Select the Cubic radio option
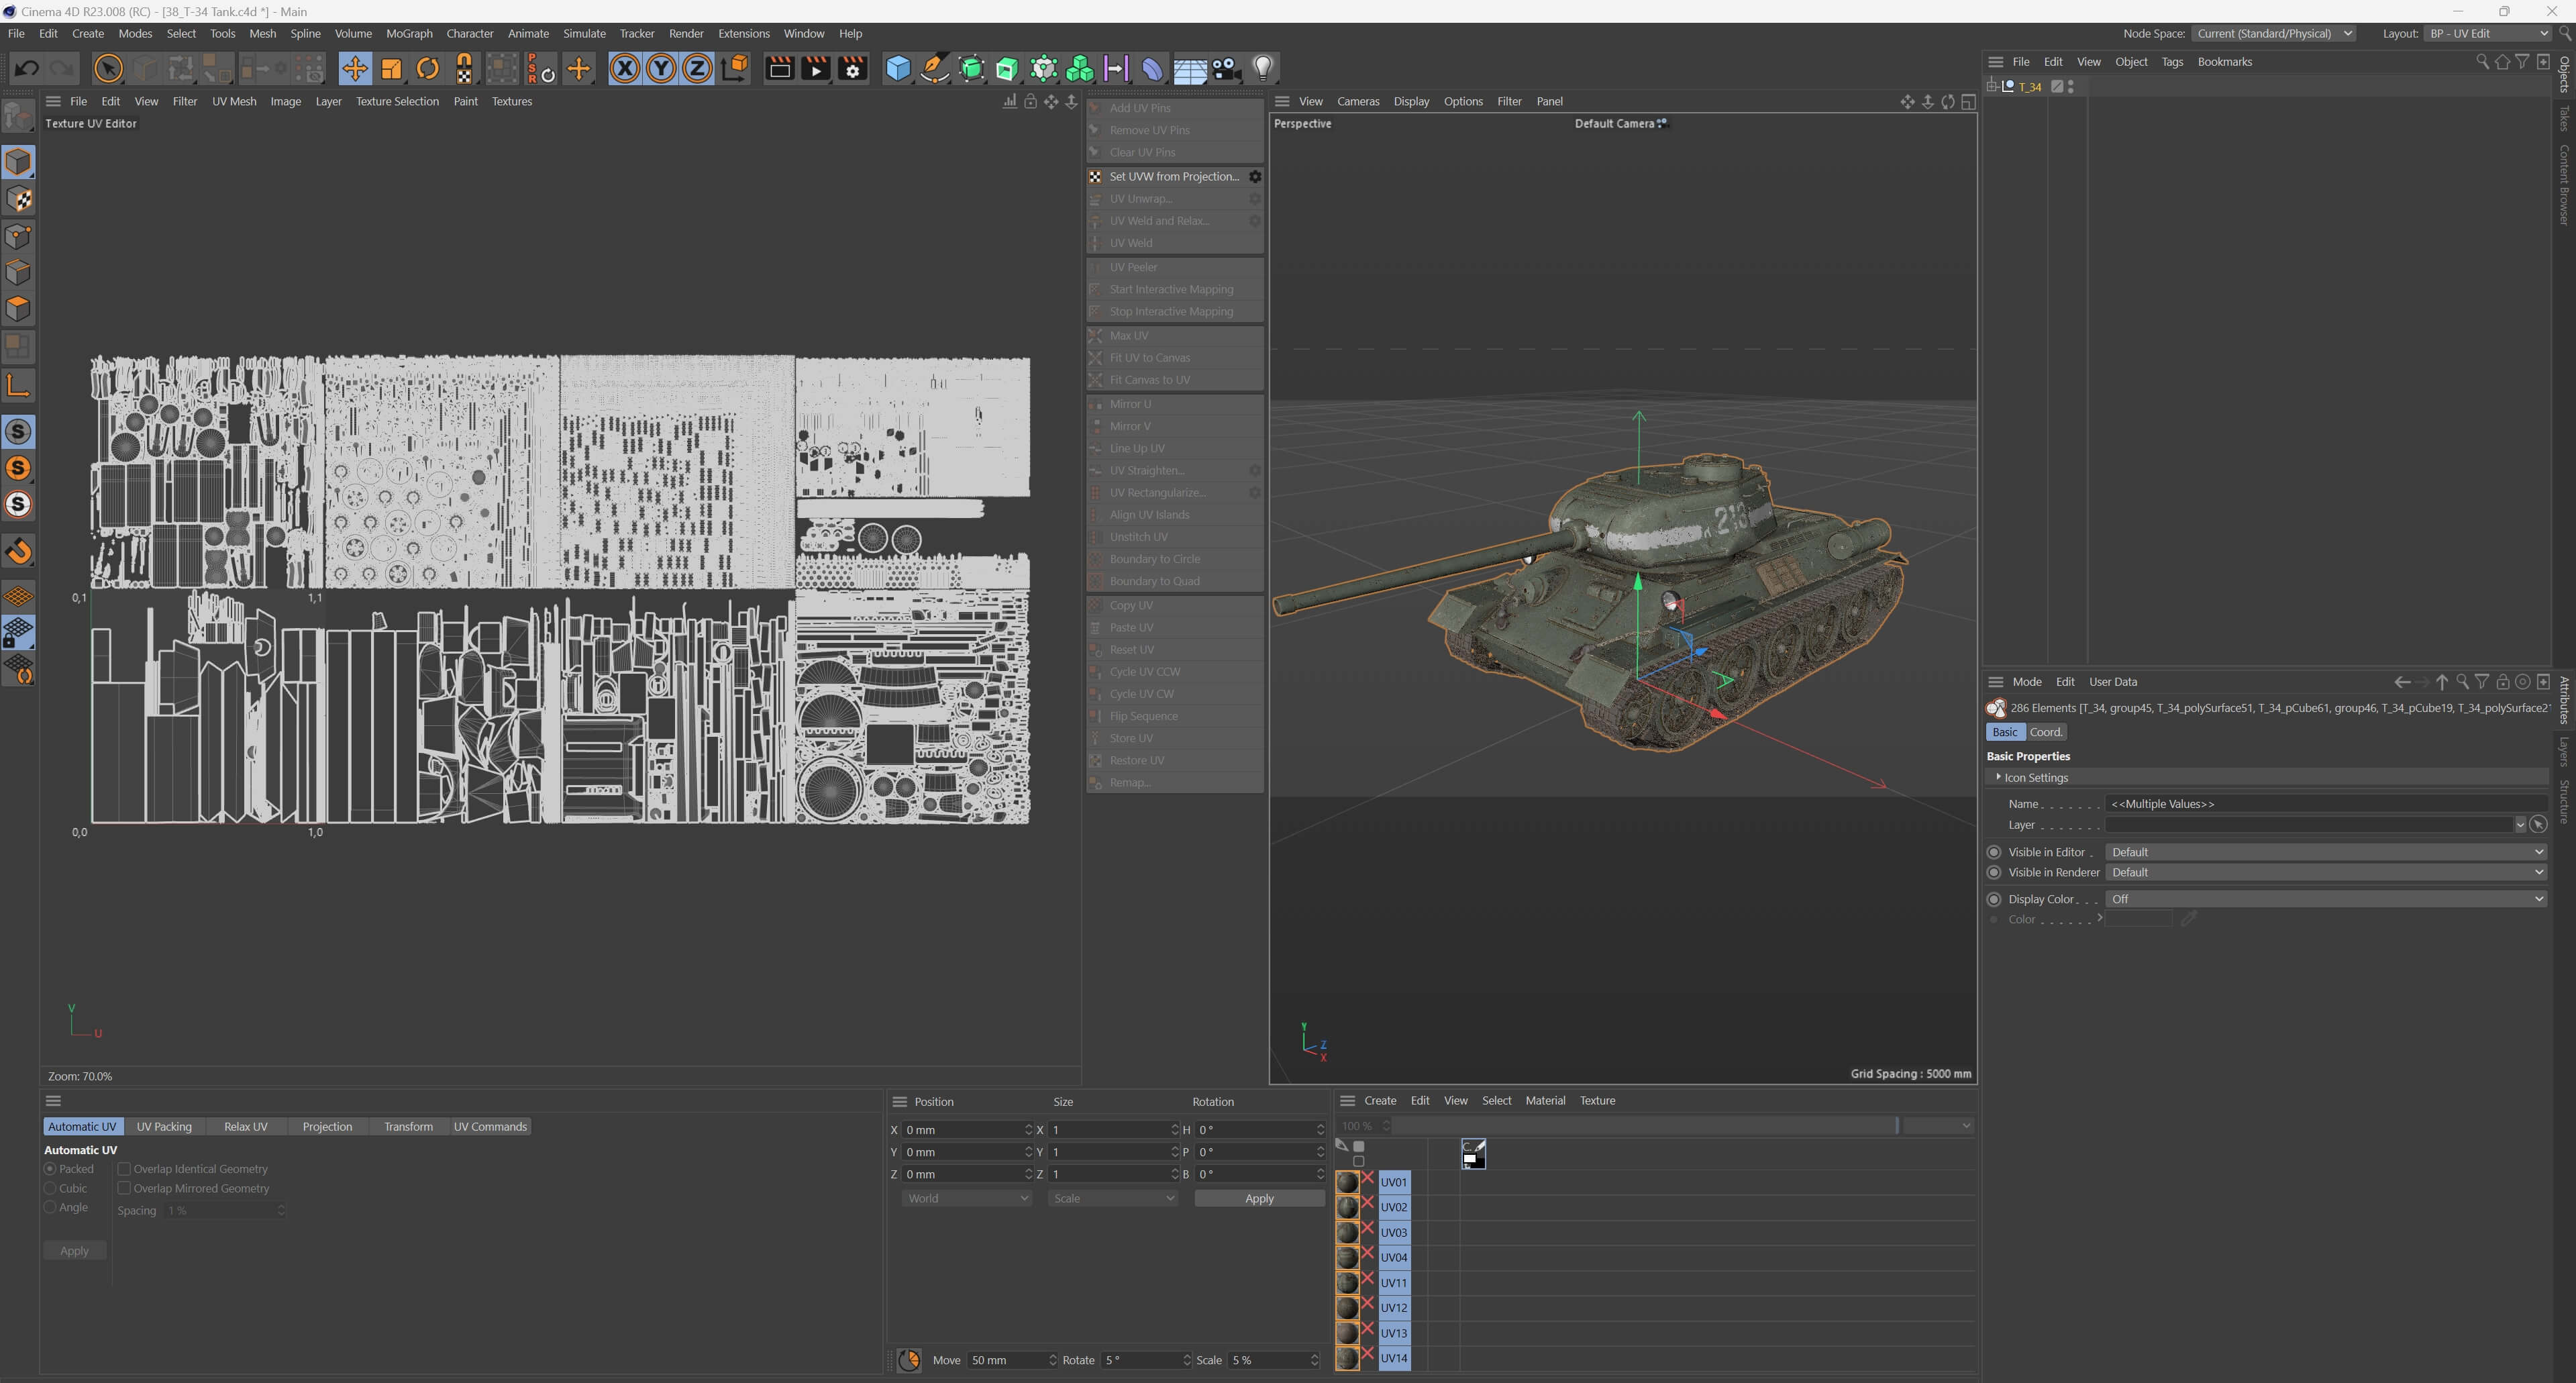The image size is (2576, 1383). click(x=50, y=1188)
